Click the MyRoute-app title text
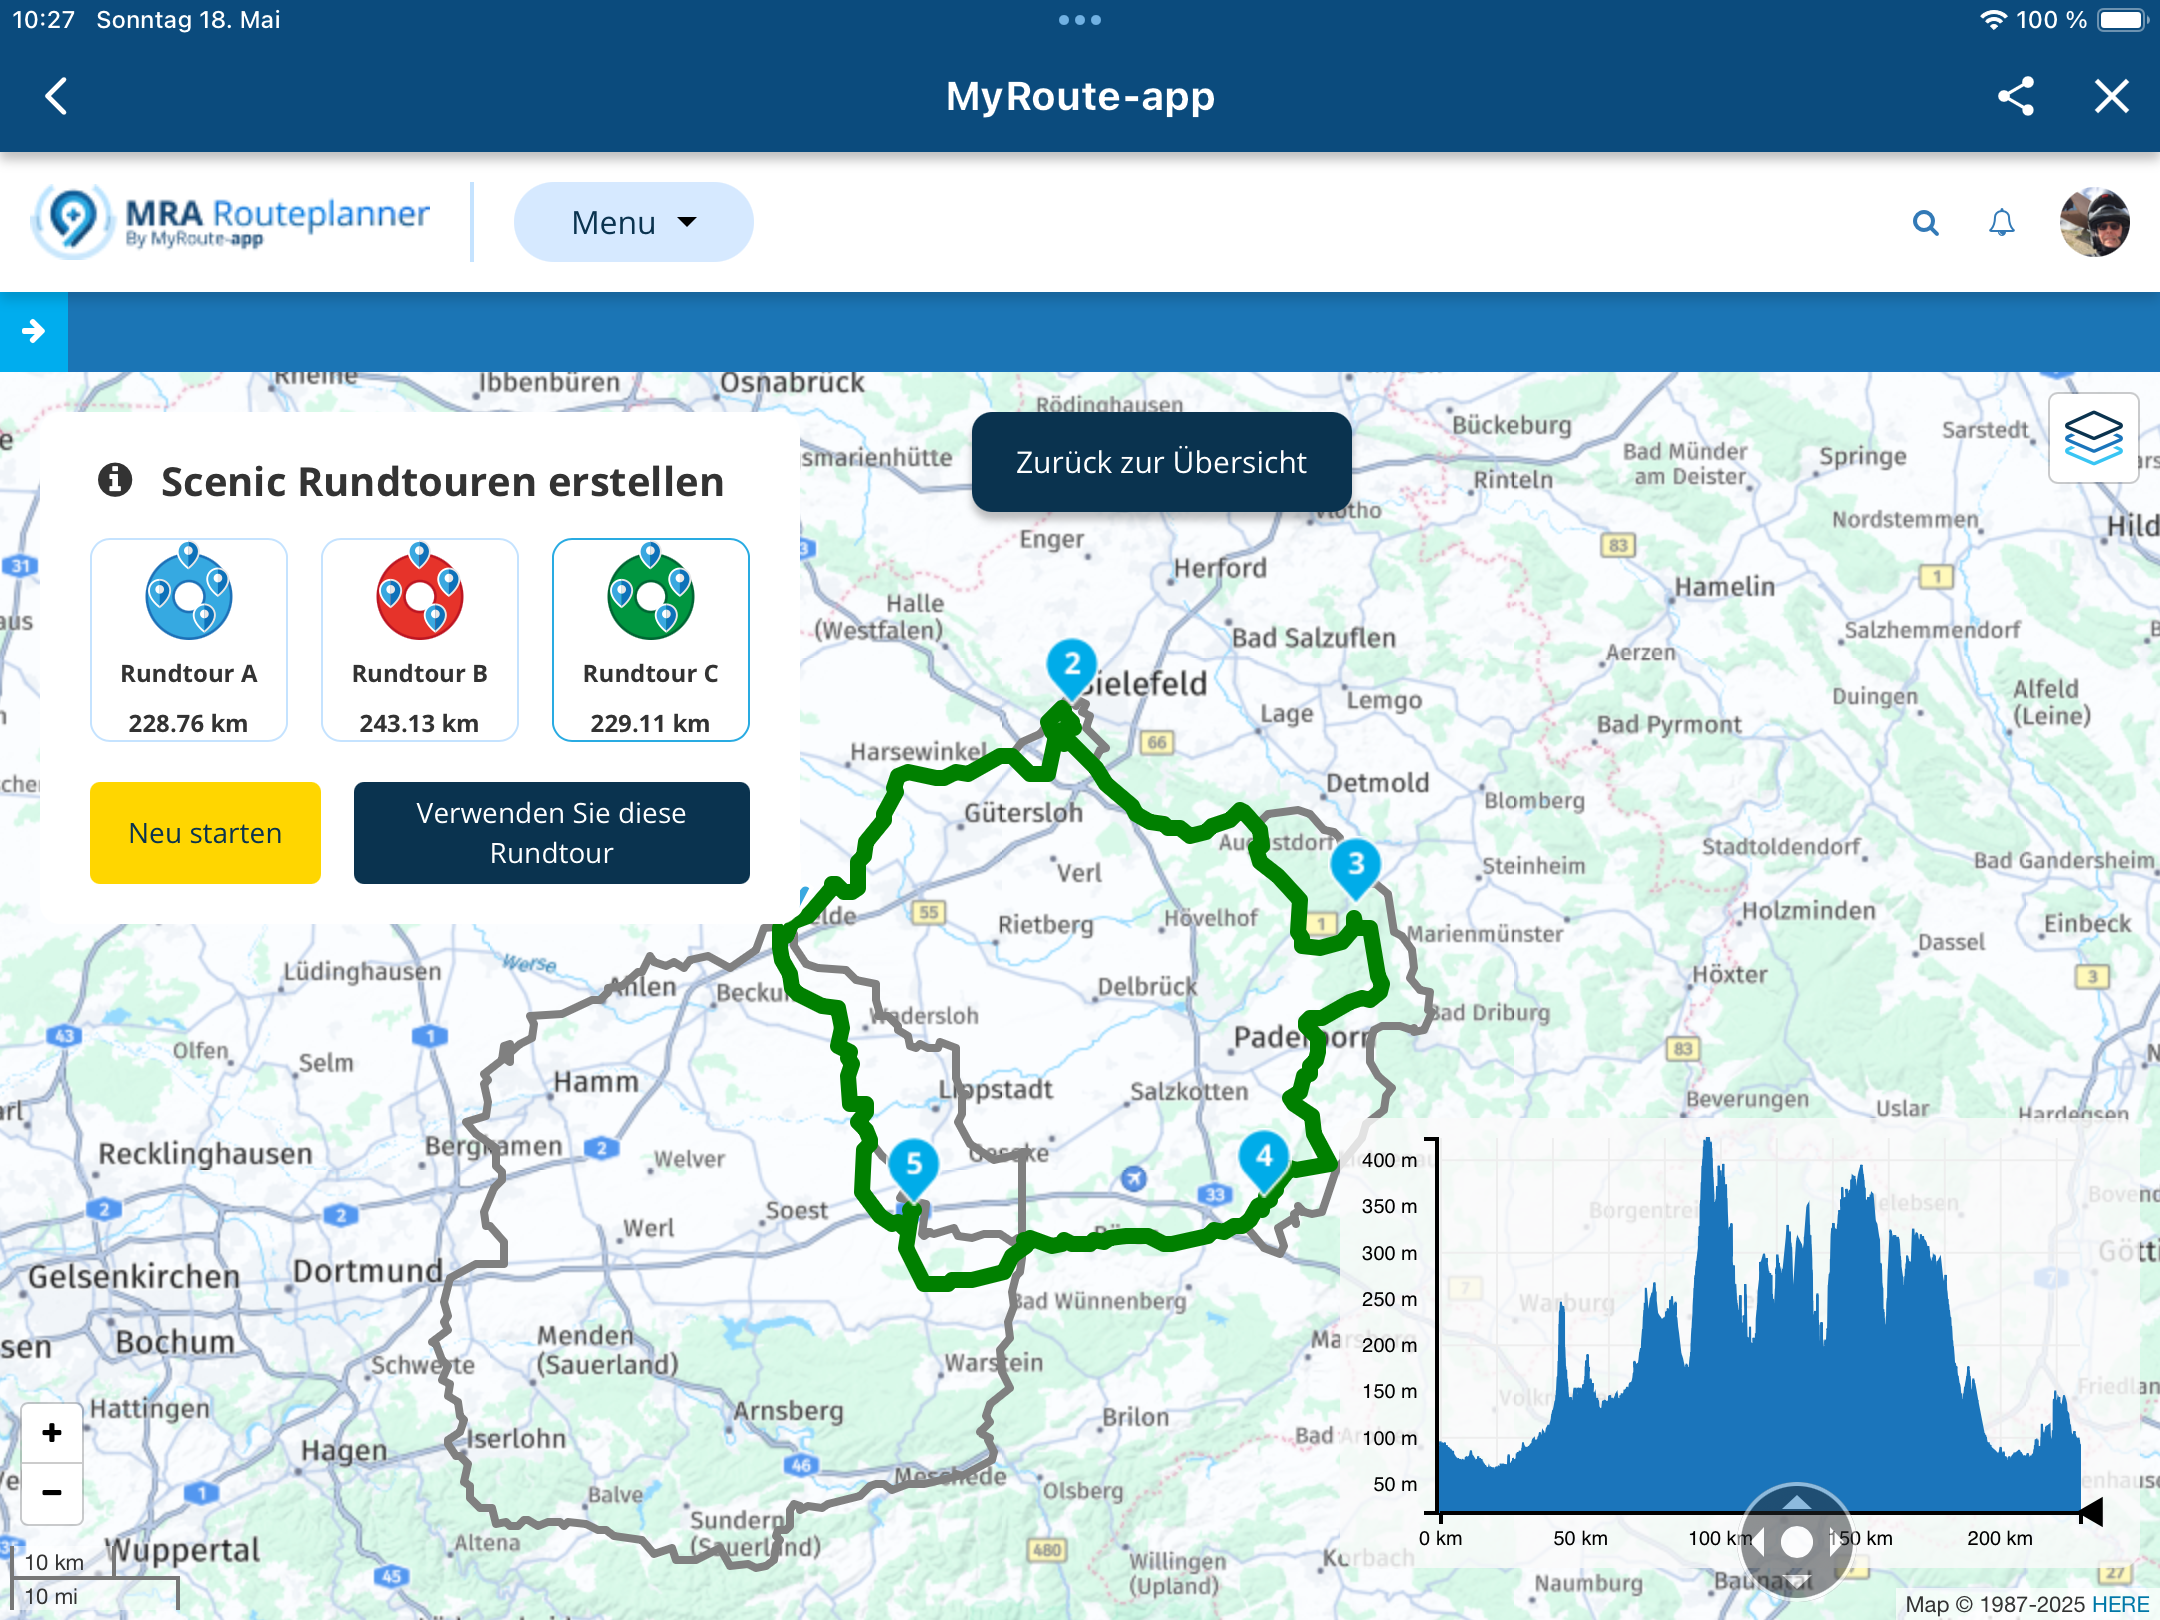 (1080, 97)
